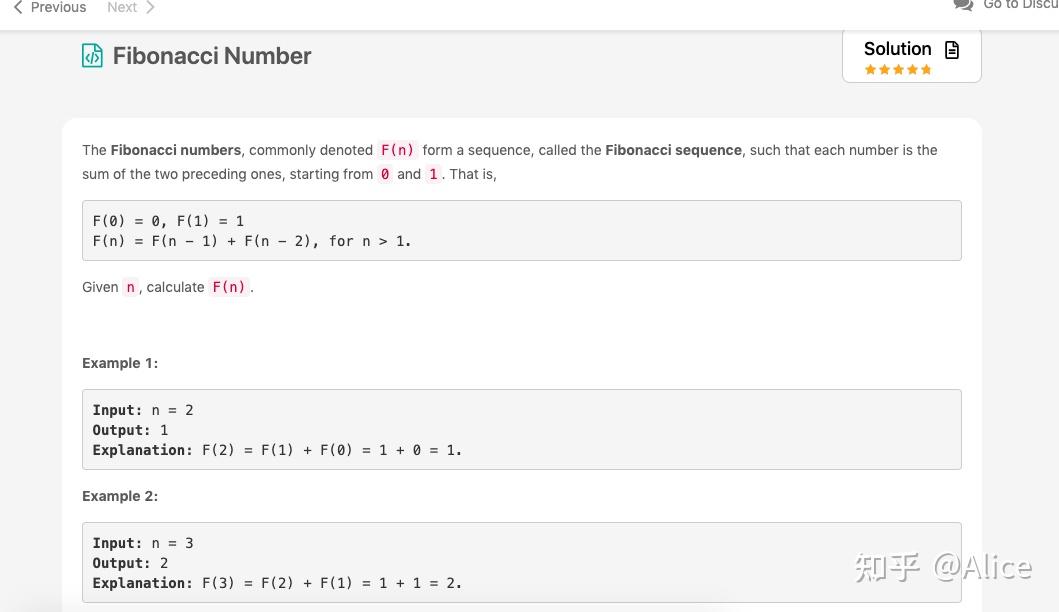Click the Solution document icon
This screenshot has height=612, width=1059.
952,49
